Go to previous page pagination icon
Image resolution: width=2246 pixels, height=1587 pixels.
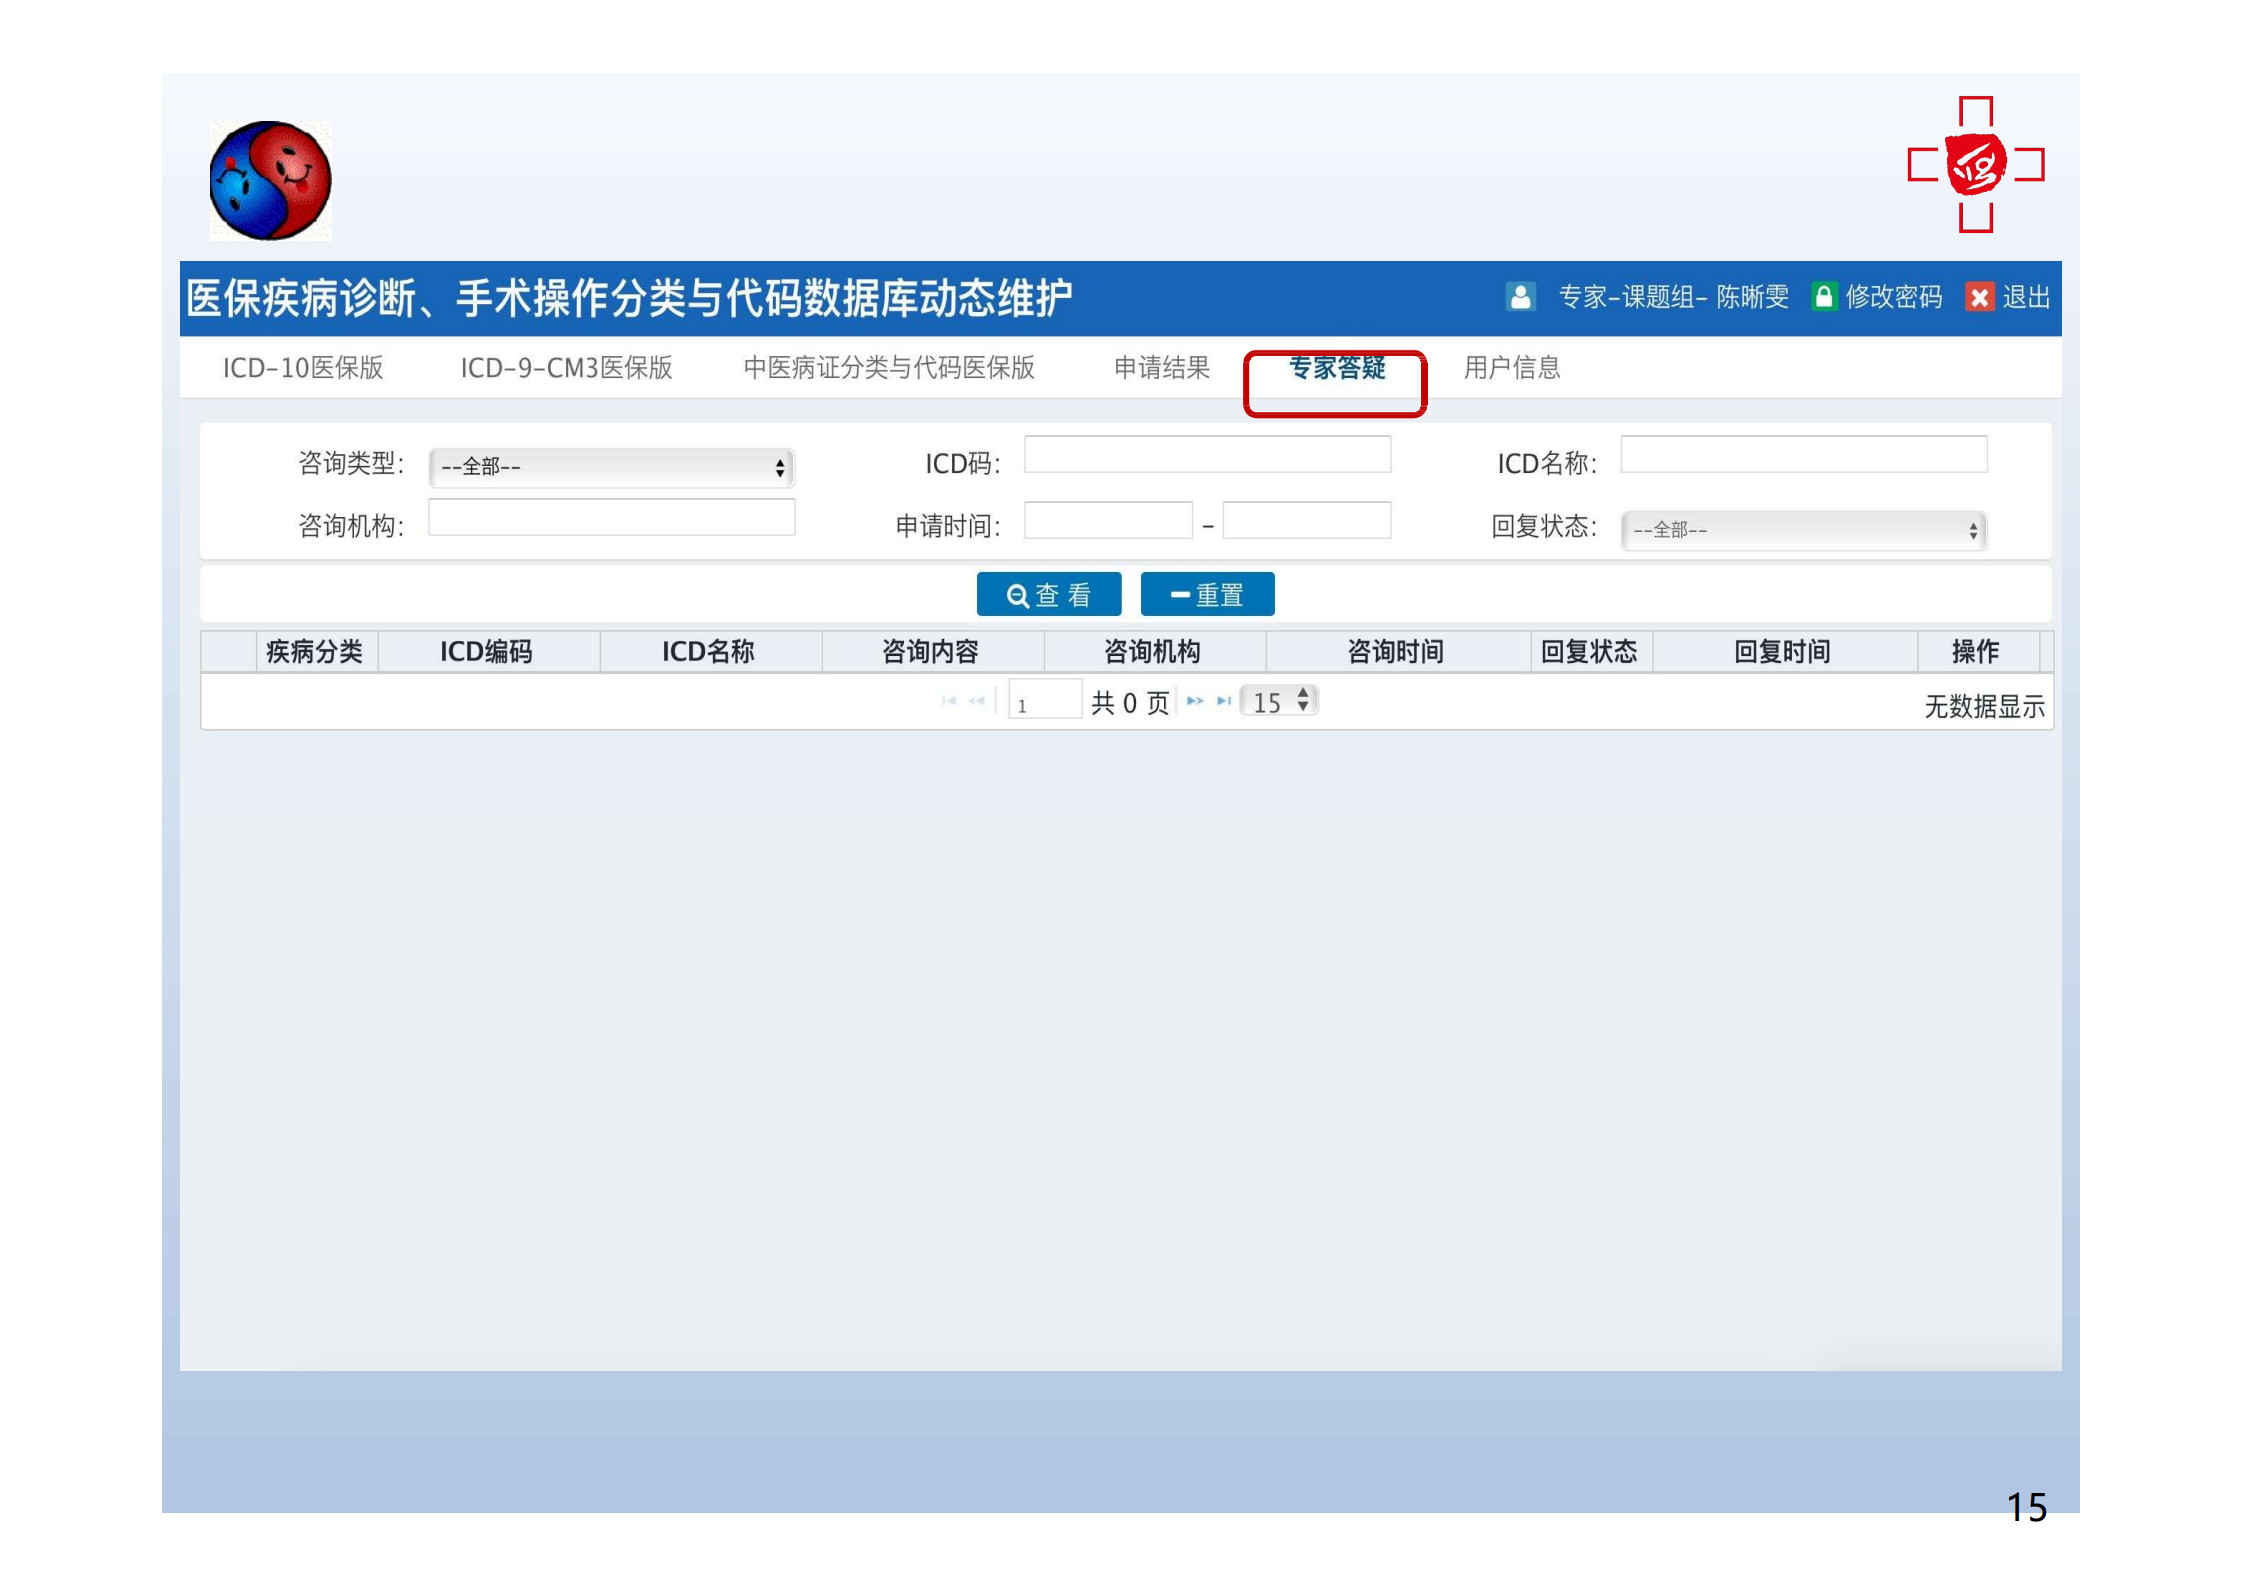[x=977, y=701]
